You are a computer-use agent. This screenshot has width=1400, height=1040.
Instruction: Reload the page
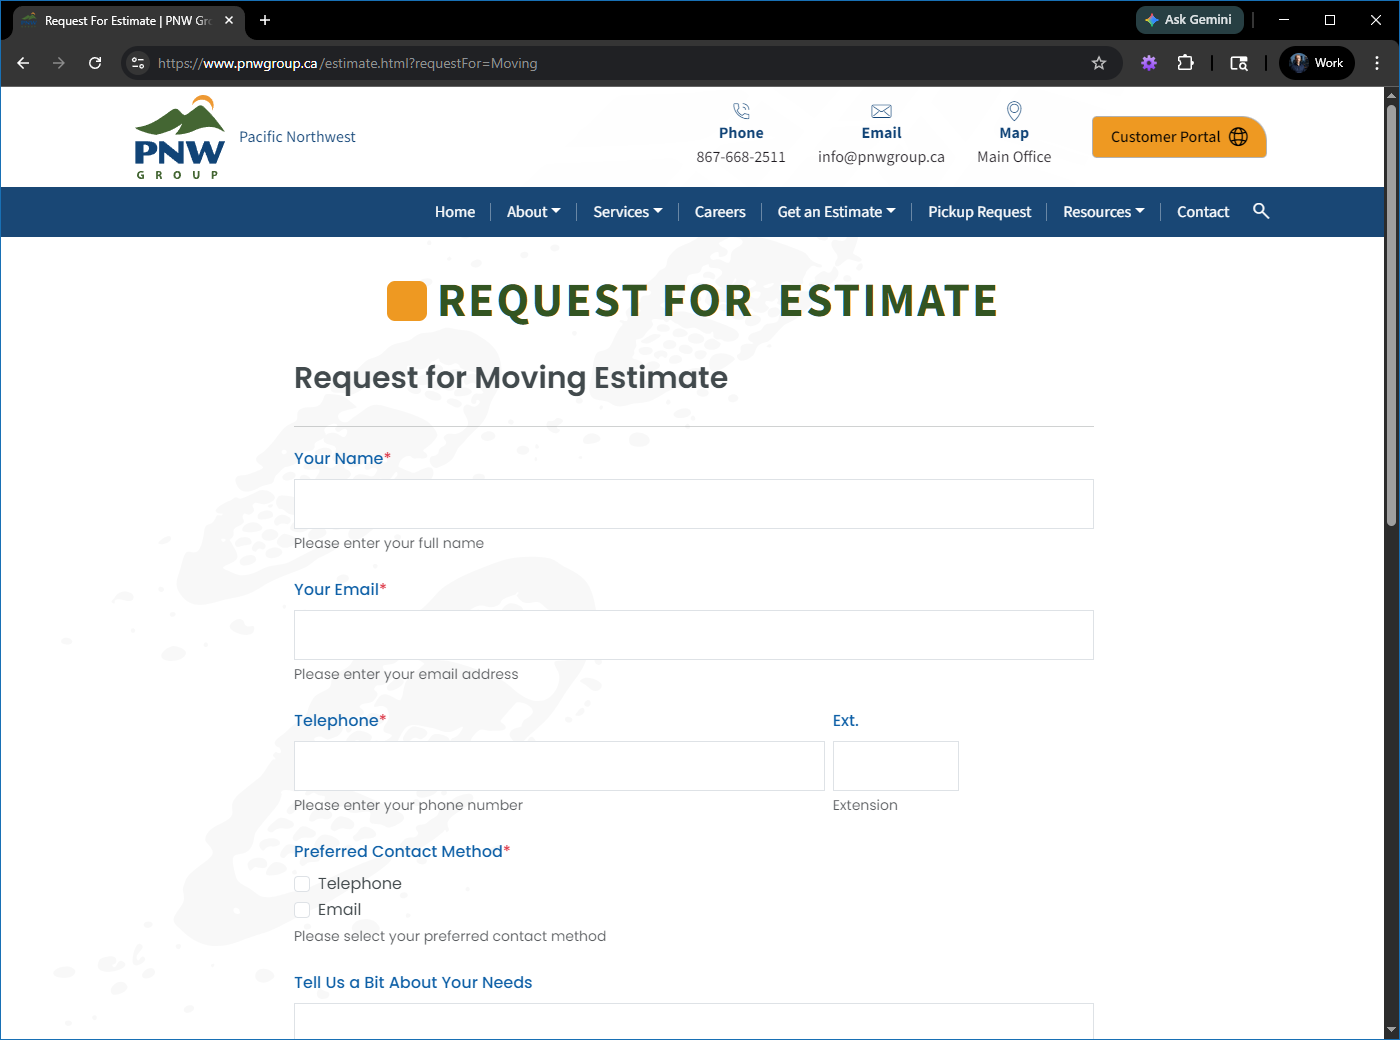click(x=95, y=63)
